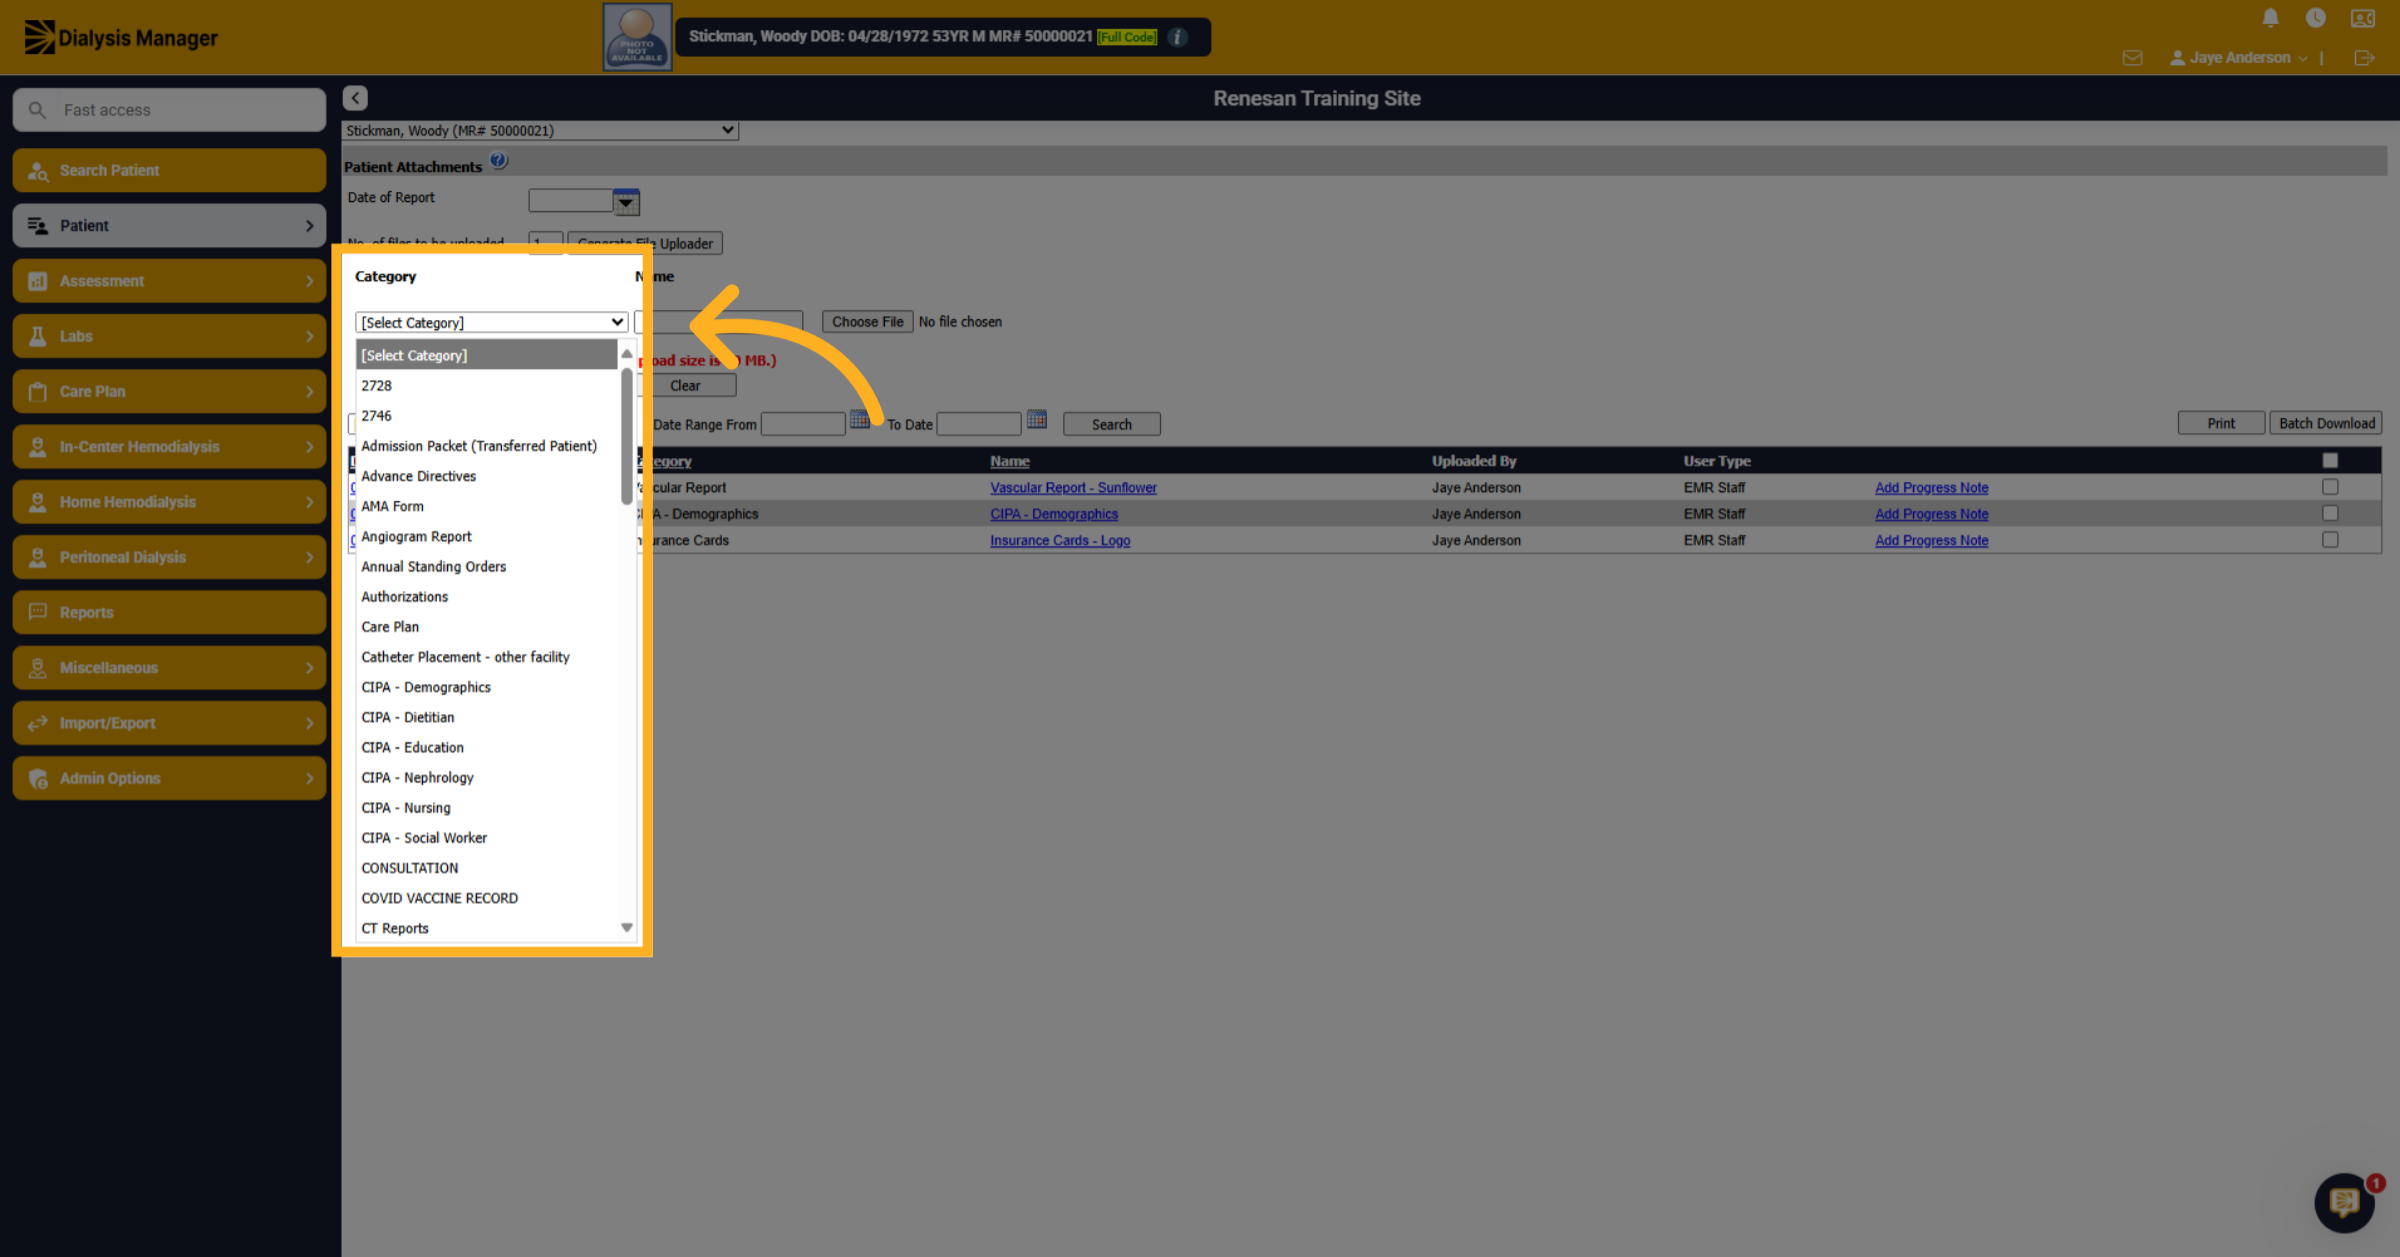Screen dimensions: 2400x1257
Task: Collapse the sidebar with back arrow
Action: pyautogui.click(x=355, y=98)
